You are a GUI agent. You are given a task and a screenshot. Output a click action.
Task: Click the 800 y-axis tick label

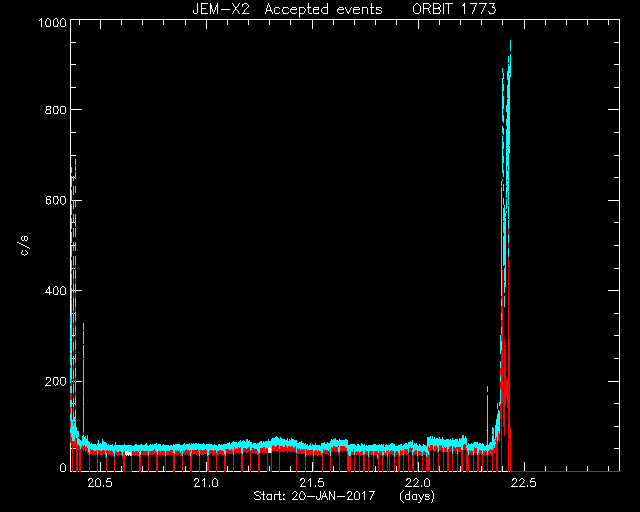click(x=55, y=109)
